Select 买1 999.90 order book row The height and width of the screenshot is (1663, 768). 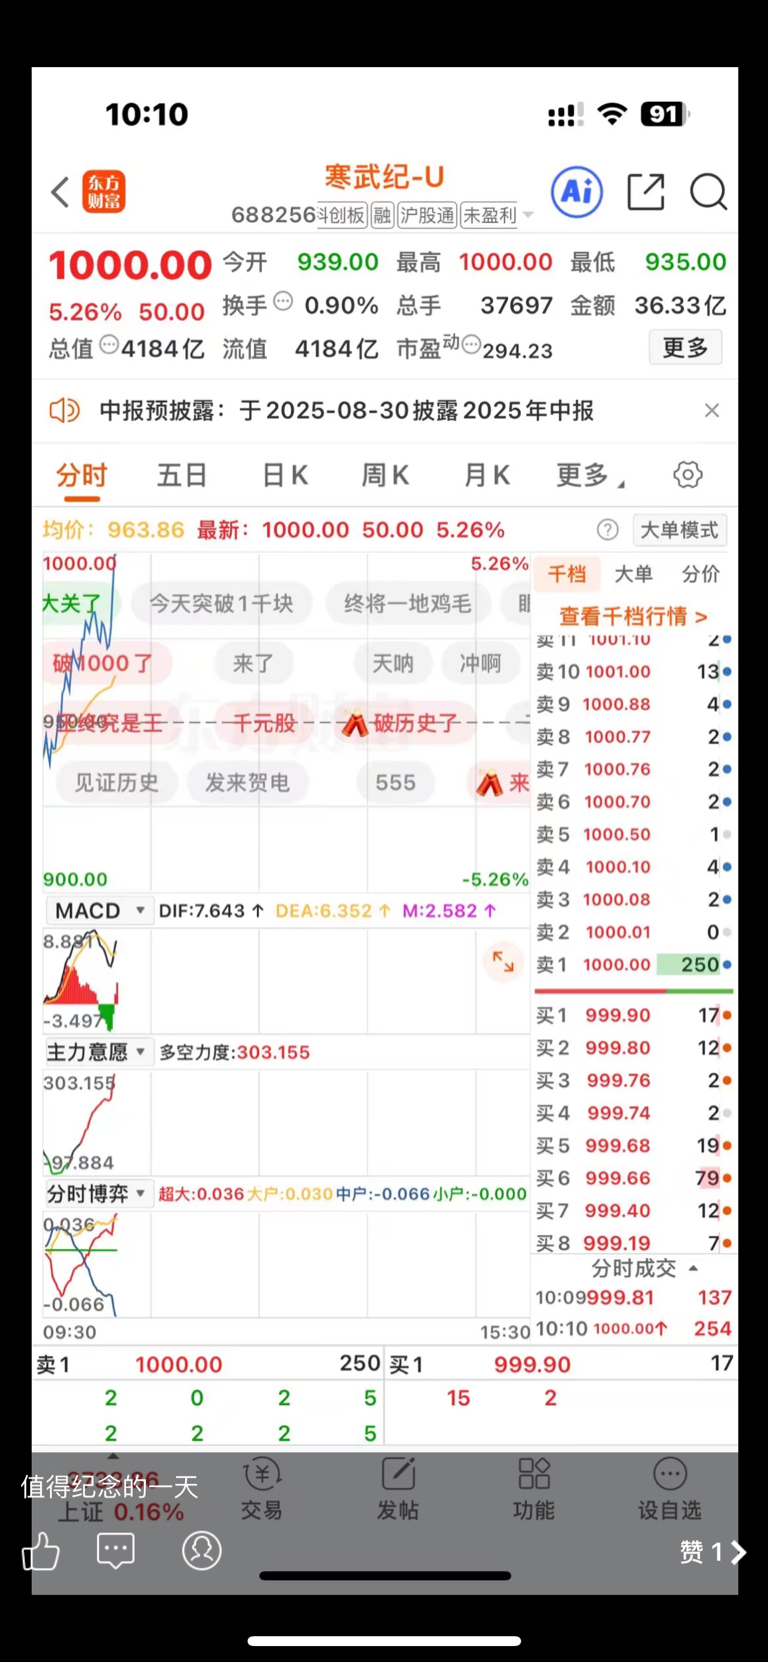point(633,1016)
